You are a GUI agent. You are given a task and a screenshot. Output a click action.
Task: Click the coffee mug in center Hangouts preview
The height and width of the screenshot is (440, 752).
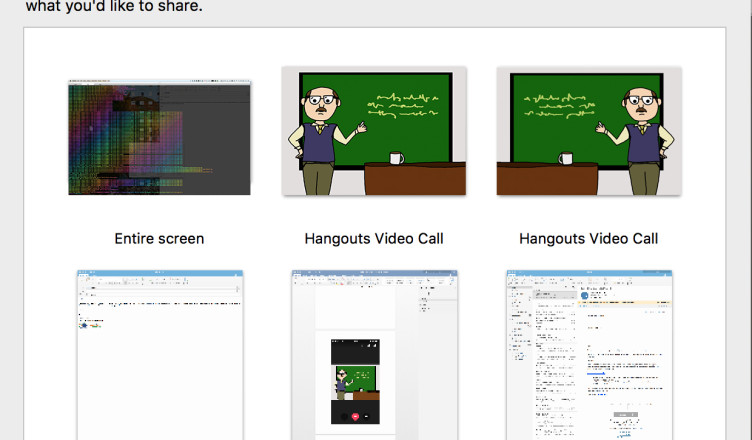397,158
